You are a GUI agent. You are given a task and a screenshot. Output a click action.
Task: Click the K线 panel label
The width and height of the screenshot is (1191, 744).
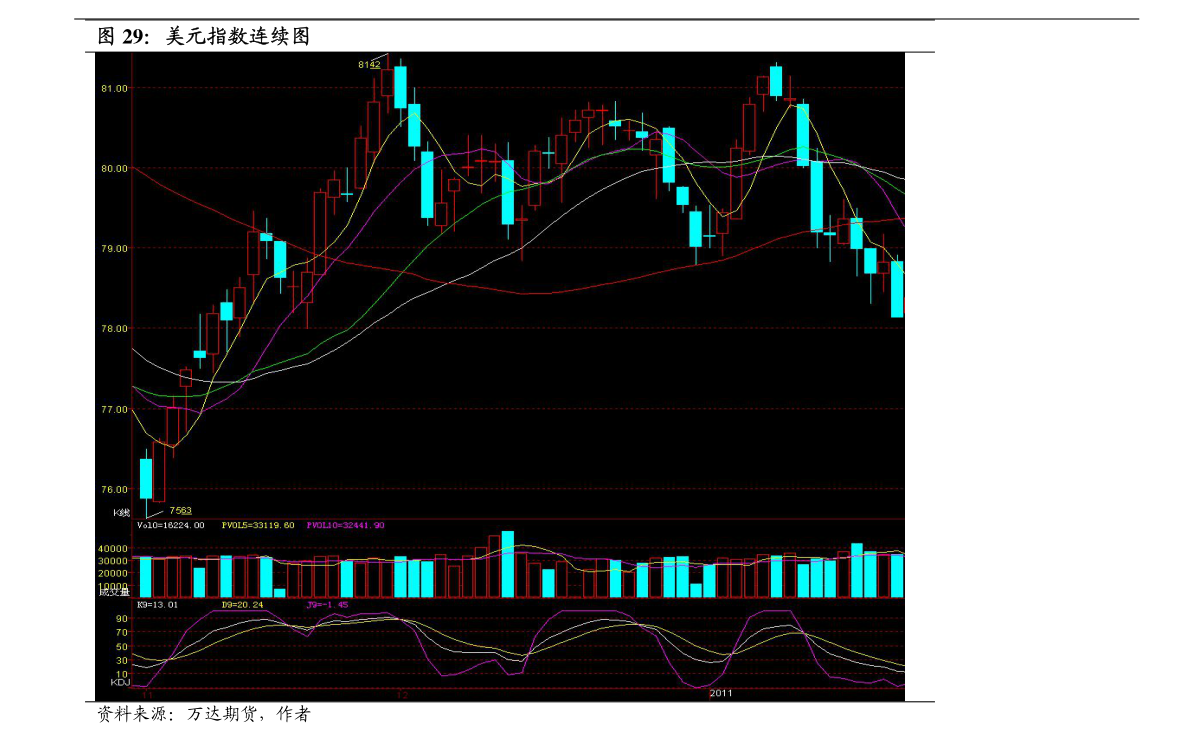coord(121,512)
